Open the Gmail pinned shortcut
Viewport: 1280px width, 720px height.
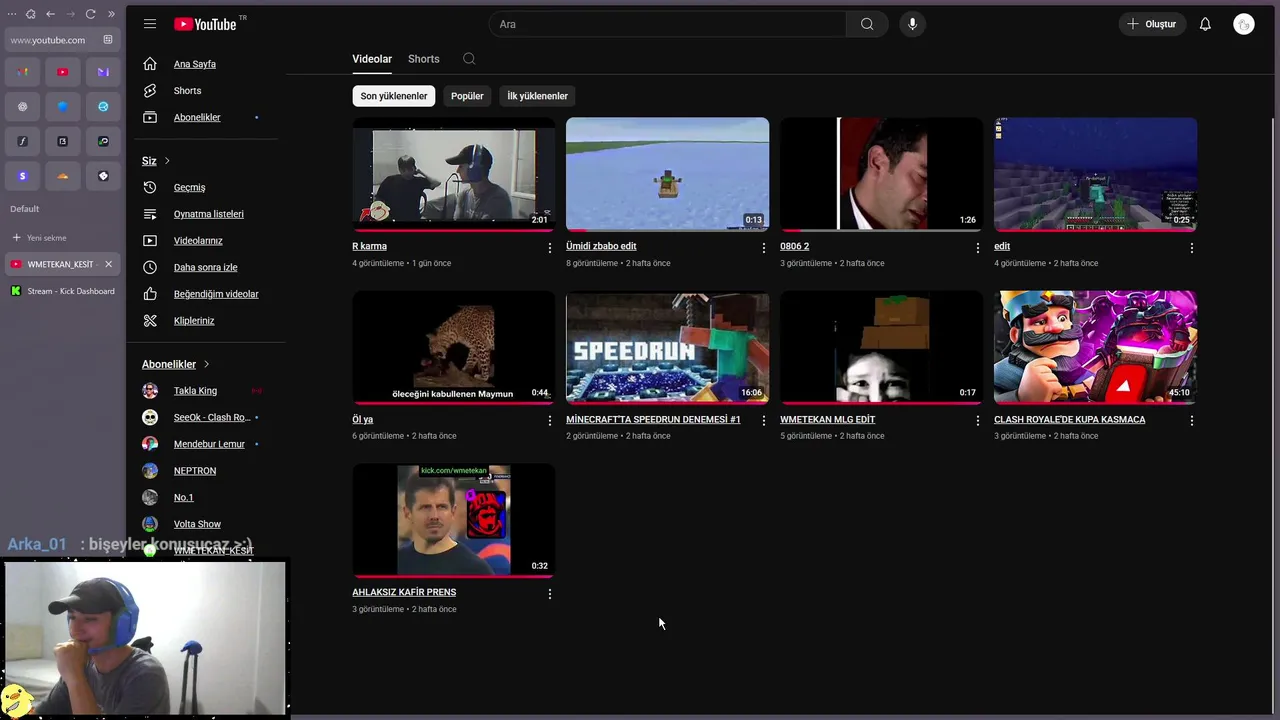tap(22, 72)
